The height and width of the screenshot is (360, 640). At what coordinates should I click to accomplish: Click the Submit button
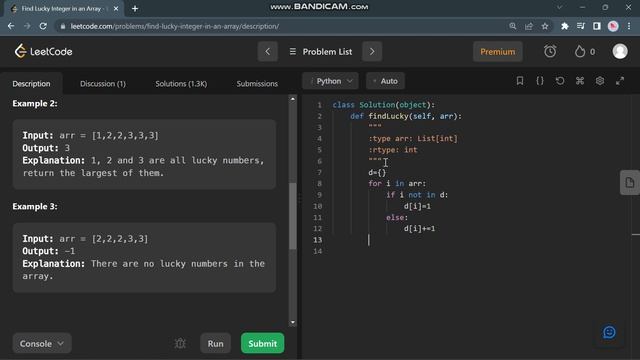click(262, 343)
